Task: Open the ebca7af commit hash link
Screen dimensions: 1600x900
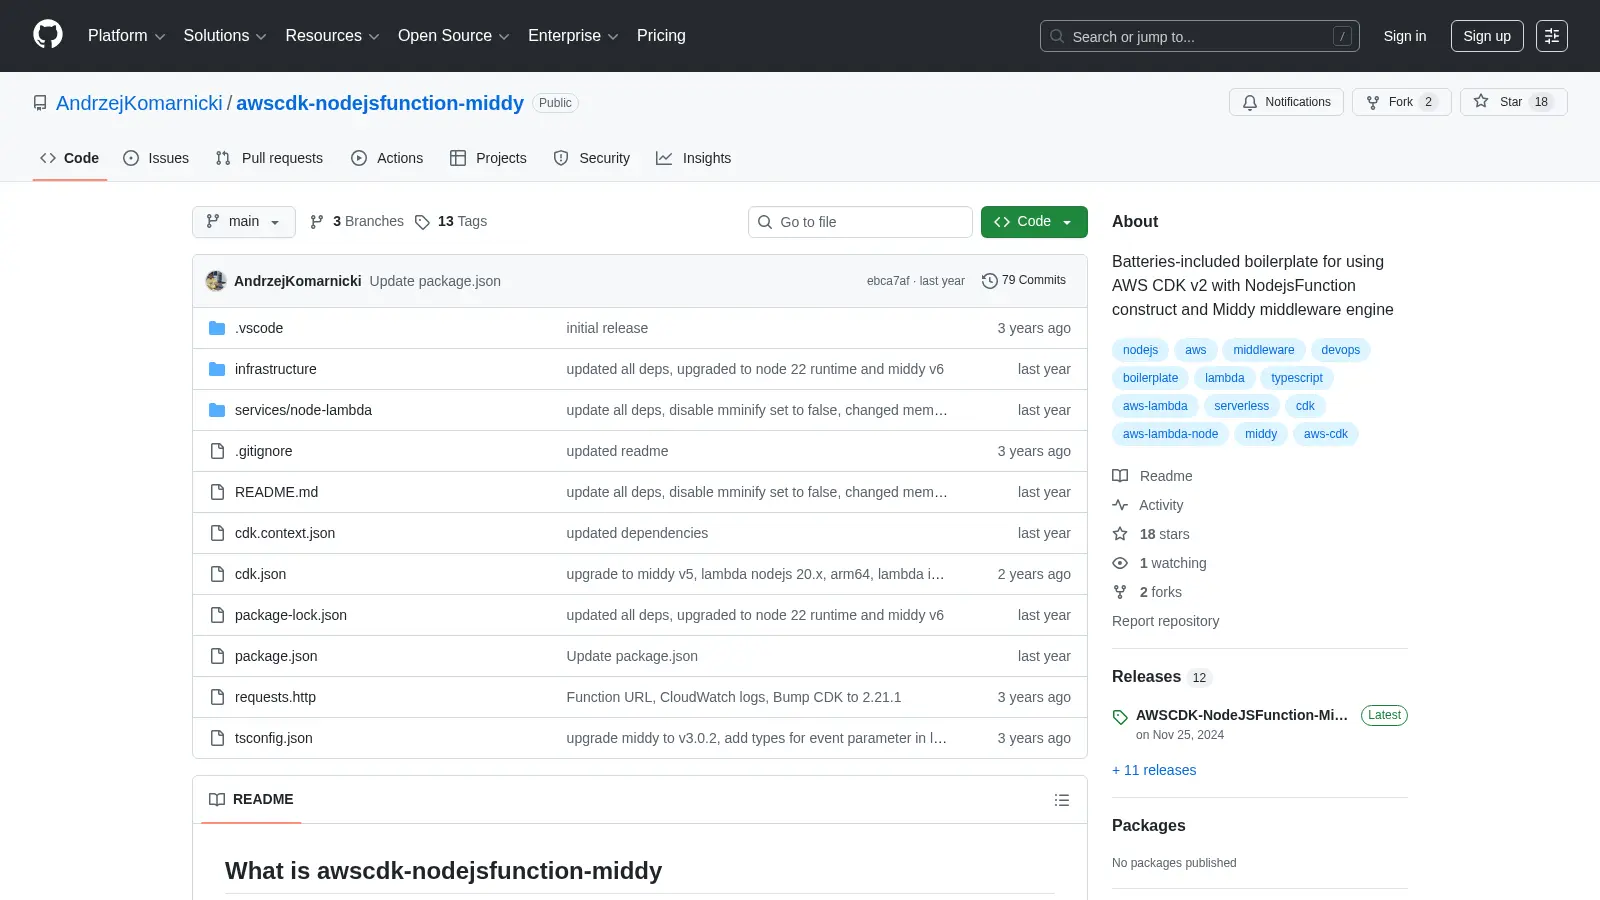Action: (x=888, y=281)
